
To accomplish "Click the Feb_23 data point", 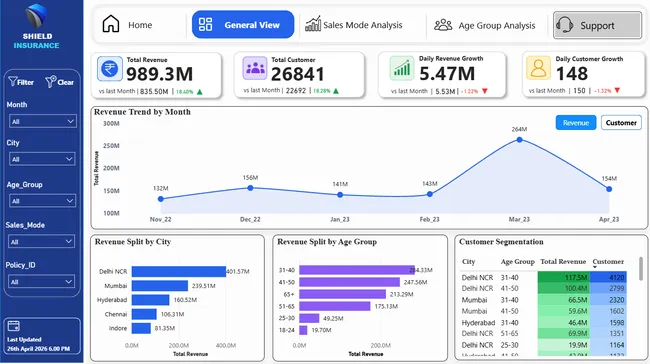I will click(x=430, y=194).
